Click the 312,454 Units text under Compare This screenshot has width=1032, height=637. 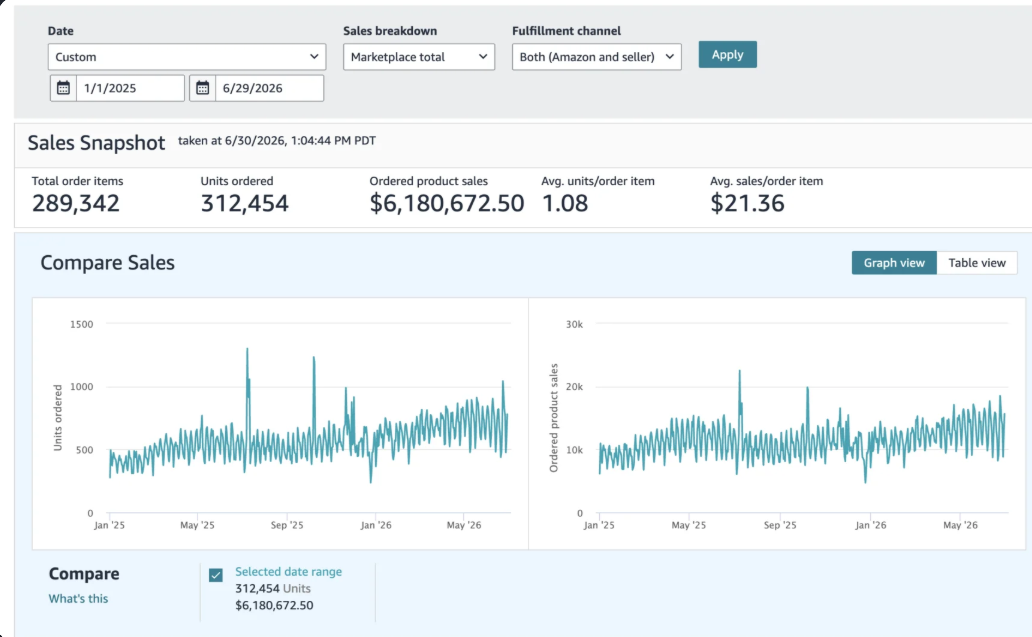click(272, 588)
